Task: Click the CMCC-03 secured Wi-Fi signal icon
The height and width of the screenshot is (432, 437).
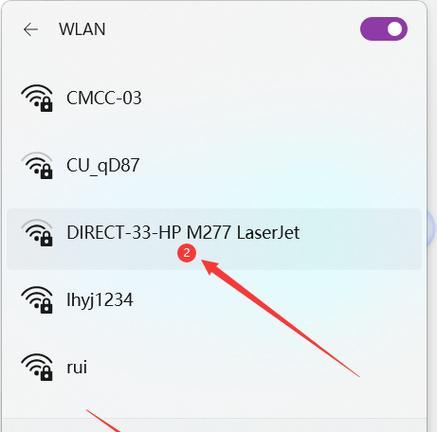Action: coord(37,98)
